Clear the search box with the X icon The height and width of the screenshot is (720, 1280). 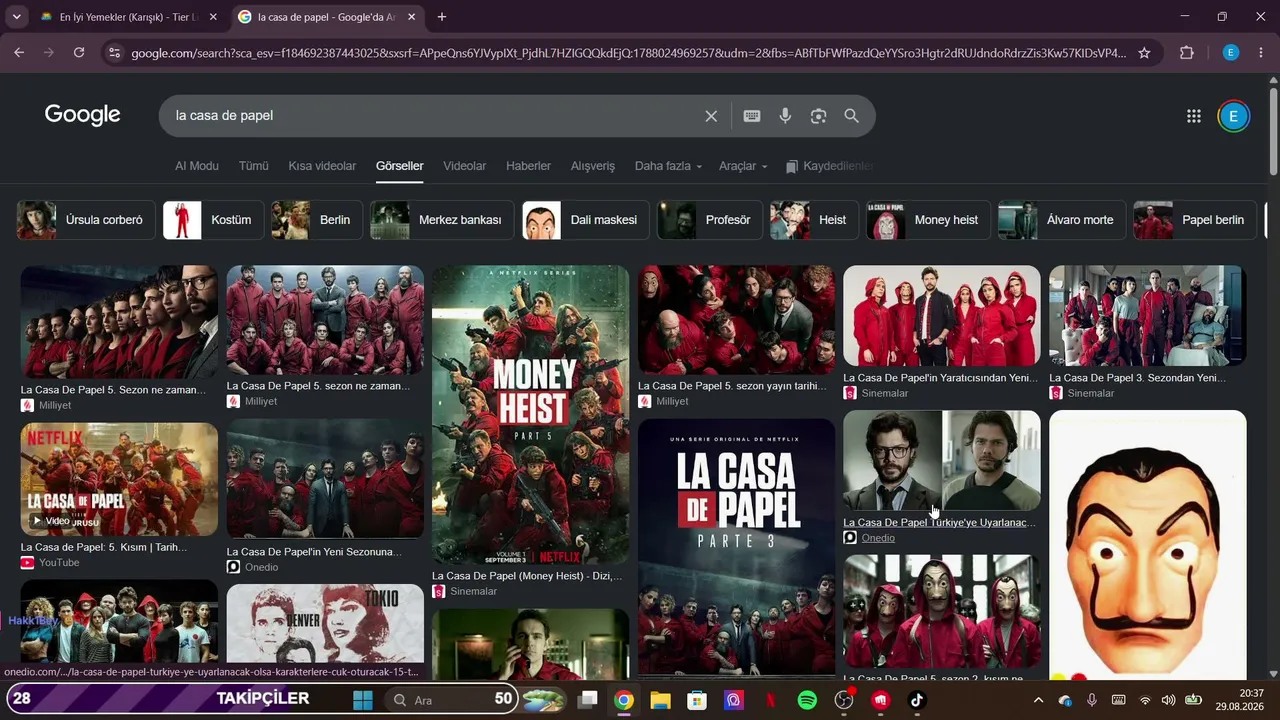711,116
